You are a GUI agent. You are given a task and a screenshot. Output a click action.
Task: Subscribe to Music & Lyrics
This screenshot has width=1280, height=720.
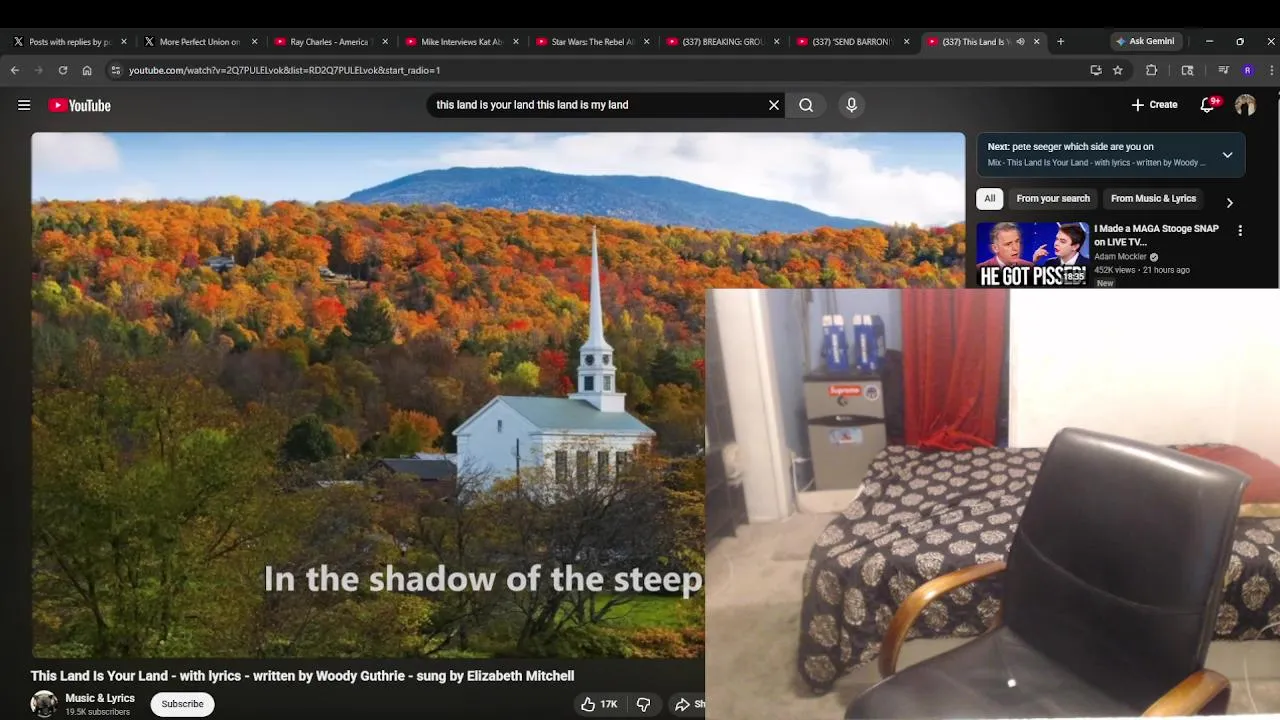(x=182, y=704)
